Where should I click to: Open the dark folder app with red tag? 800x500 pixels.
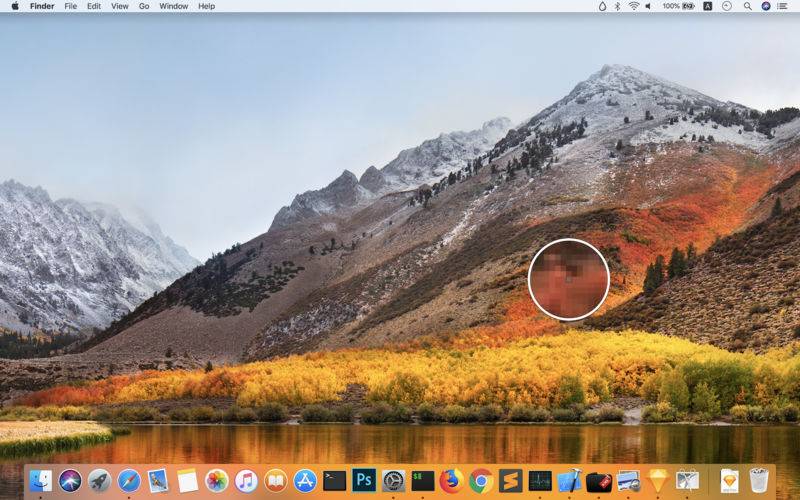(599, 482)
